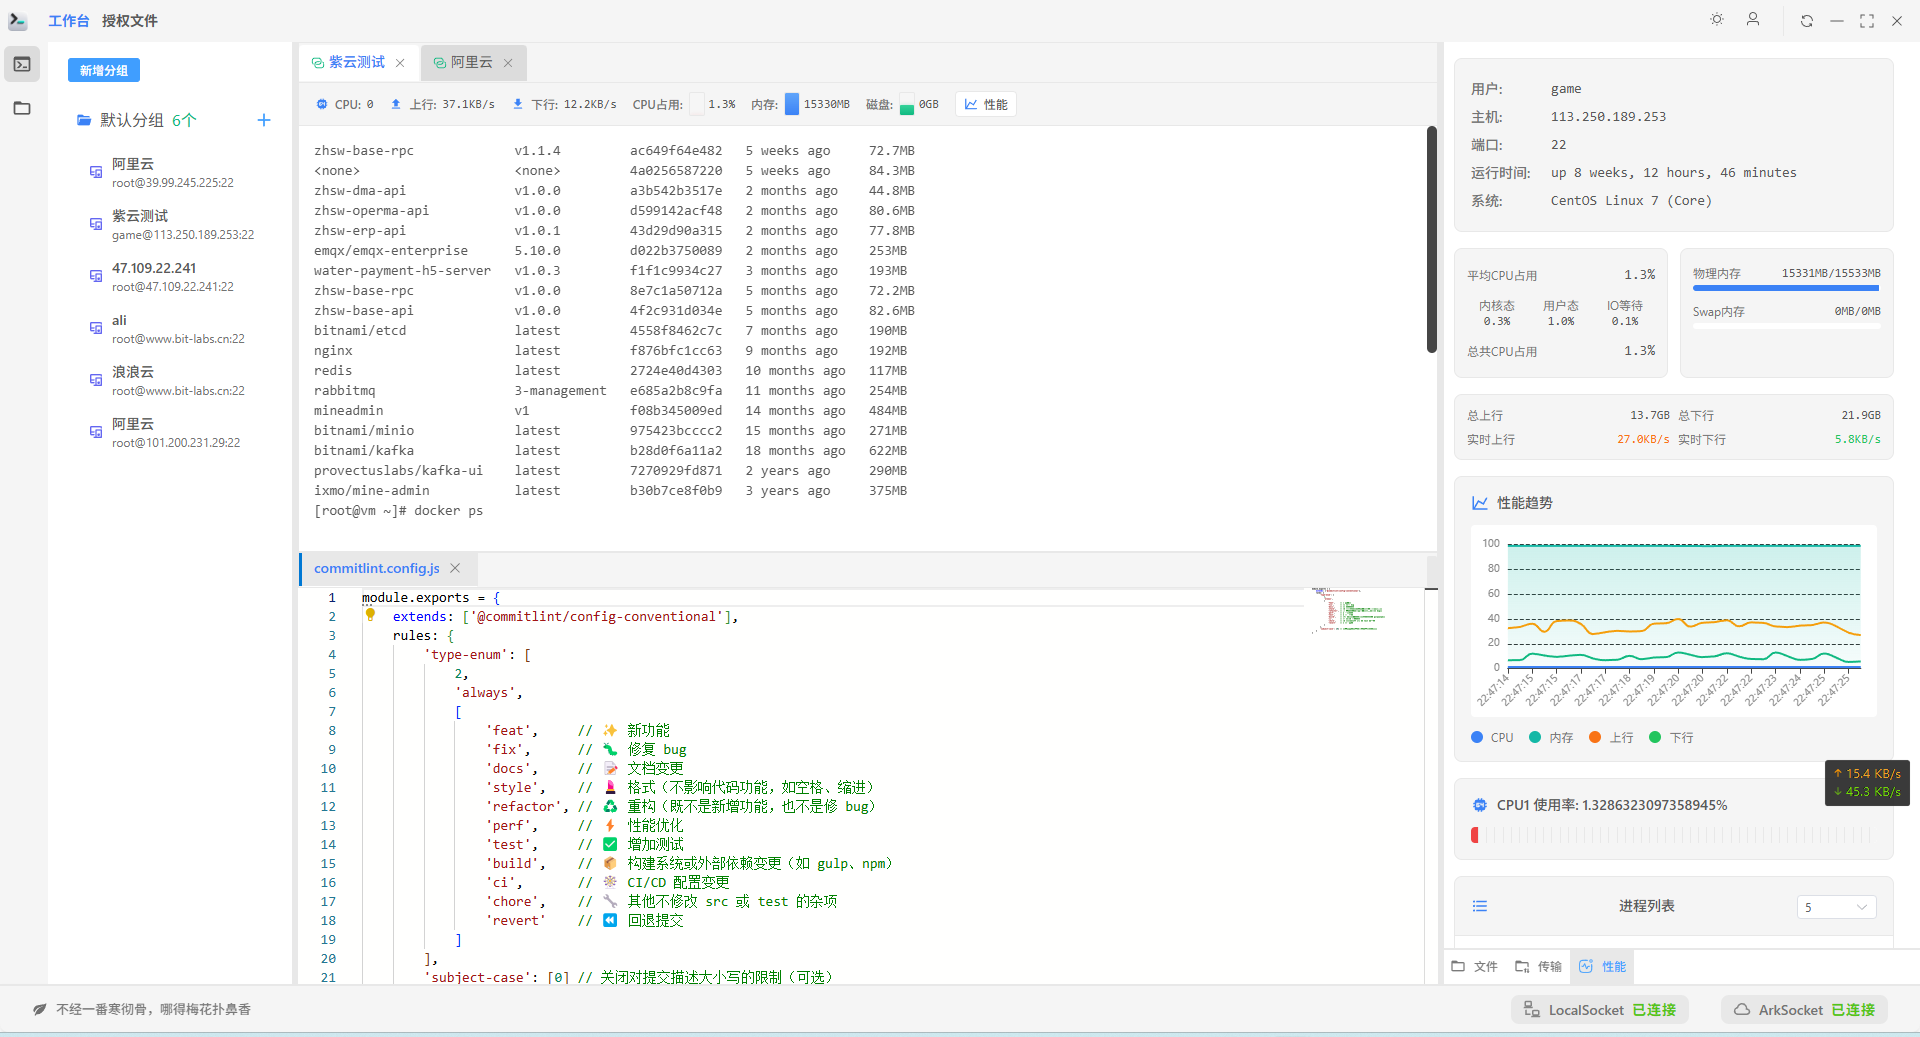Click the 性能 button in status bar
The image size is (1920, 1037).
[x=986, y=104]
